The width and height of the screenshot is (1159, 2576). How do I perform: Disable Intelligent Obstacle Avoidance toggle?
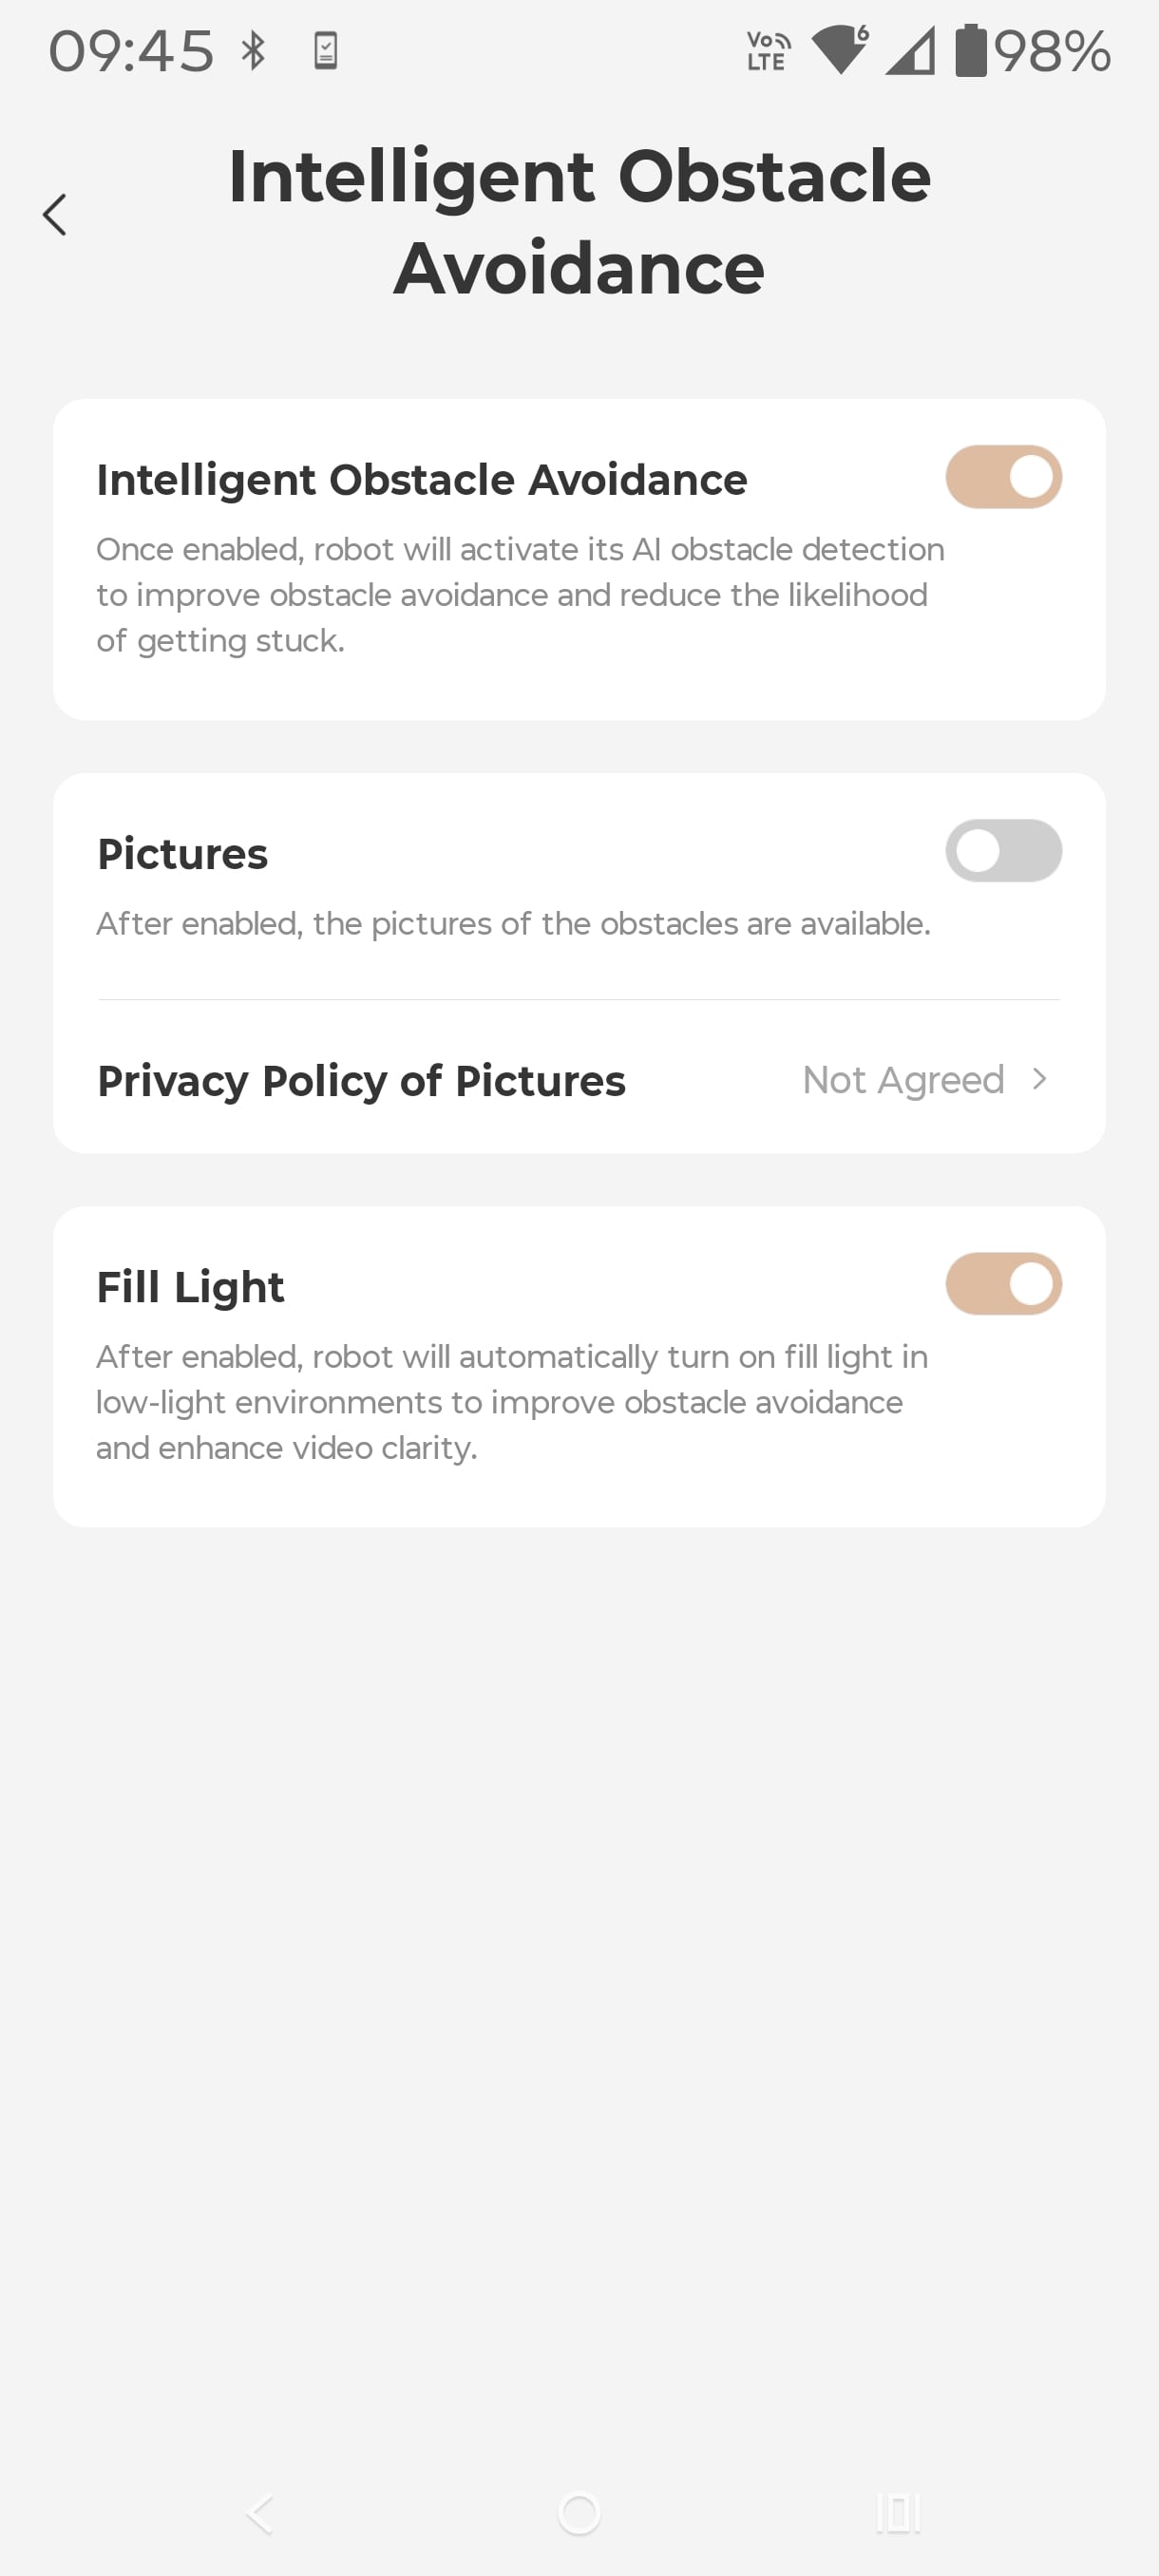point(1003,477)
